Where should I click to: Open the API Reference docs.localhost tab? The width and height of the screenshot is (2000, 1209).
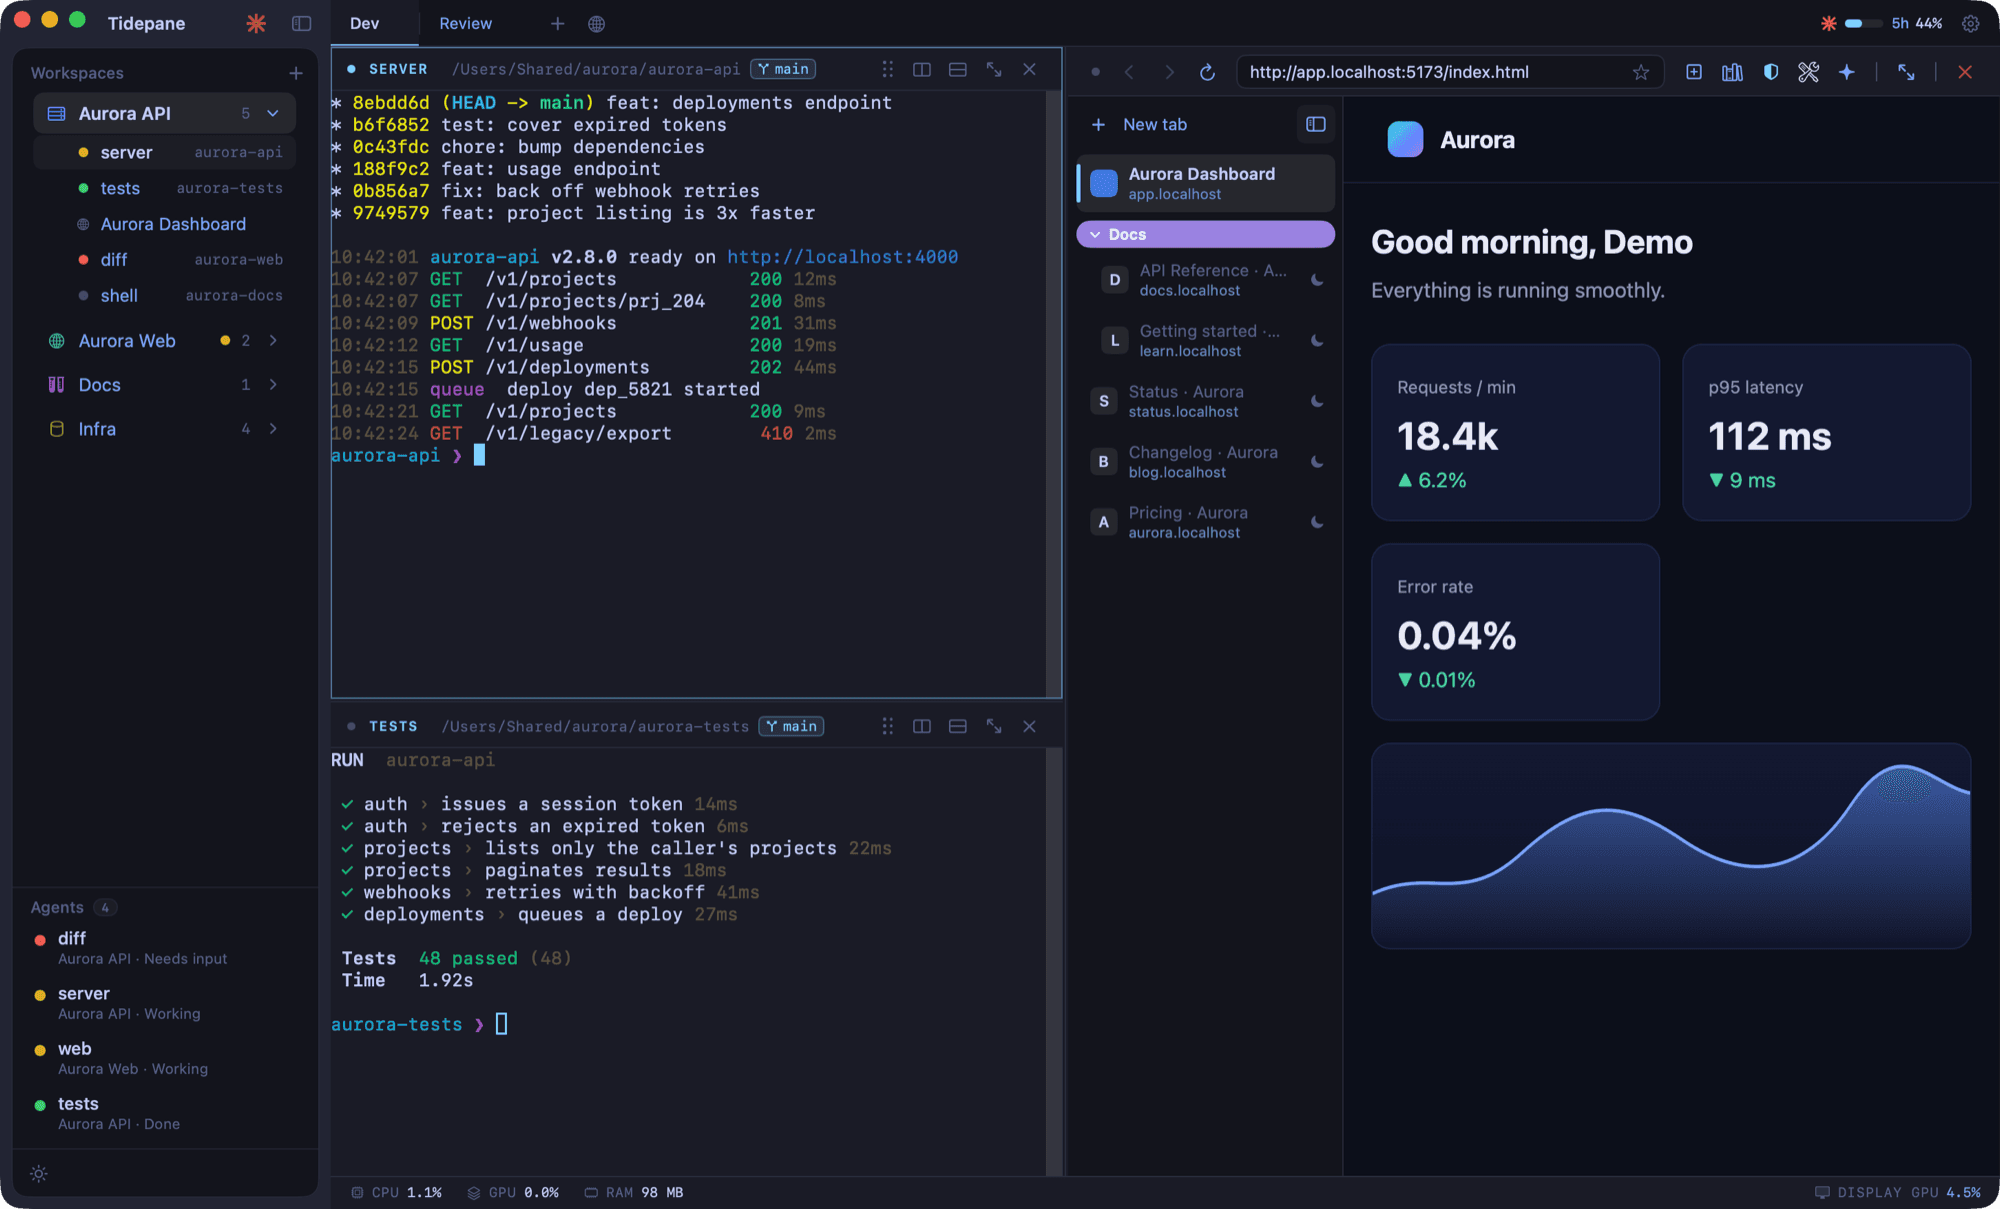coord(1212,280)
